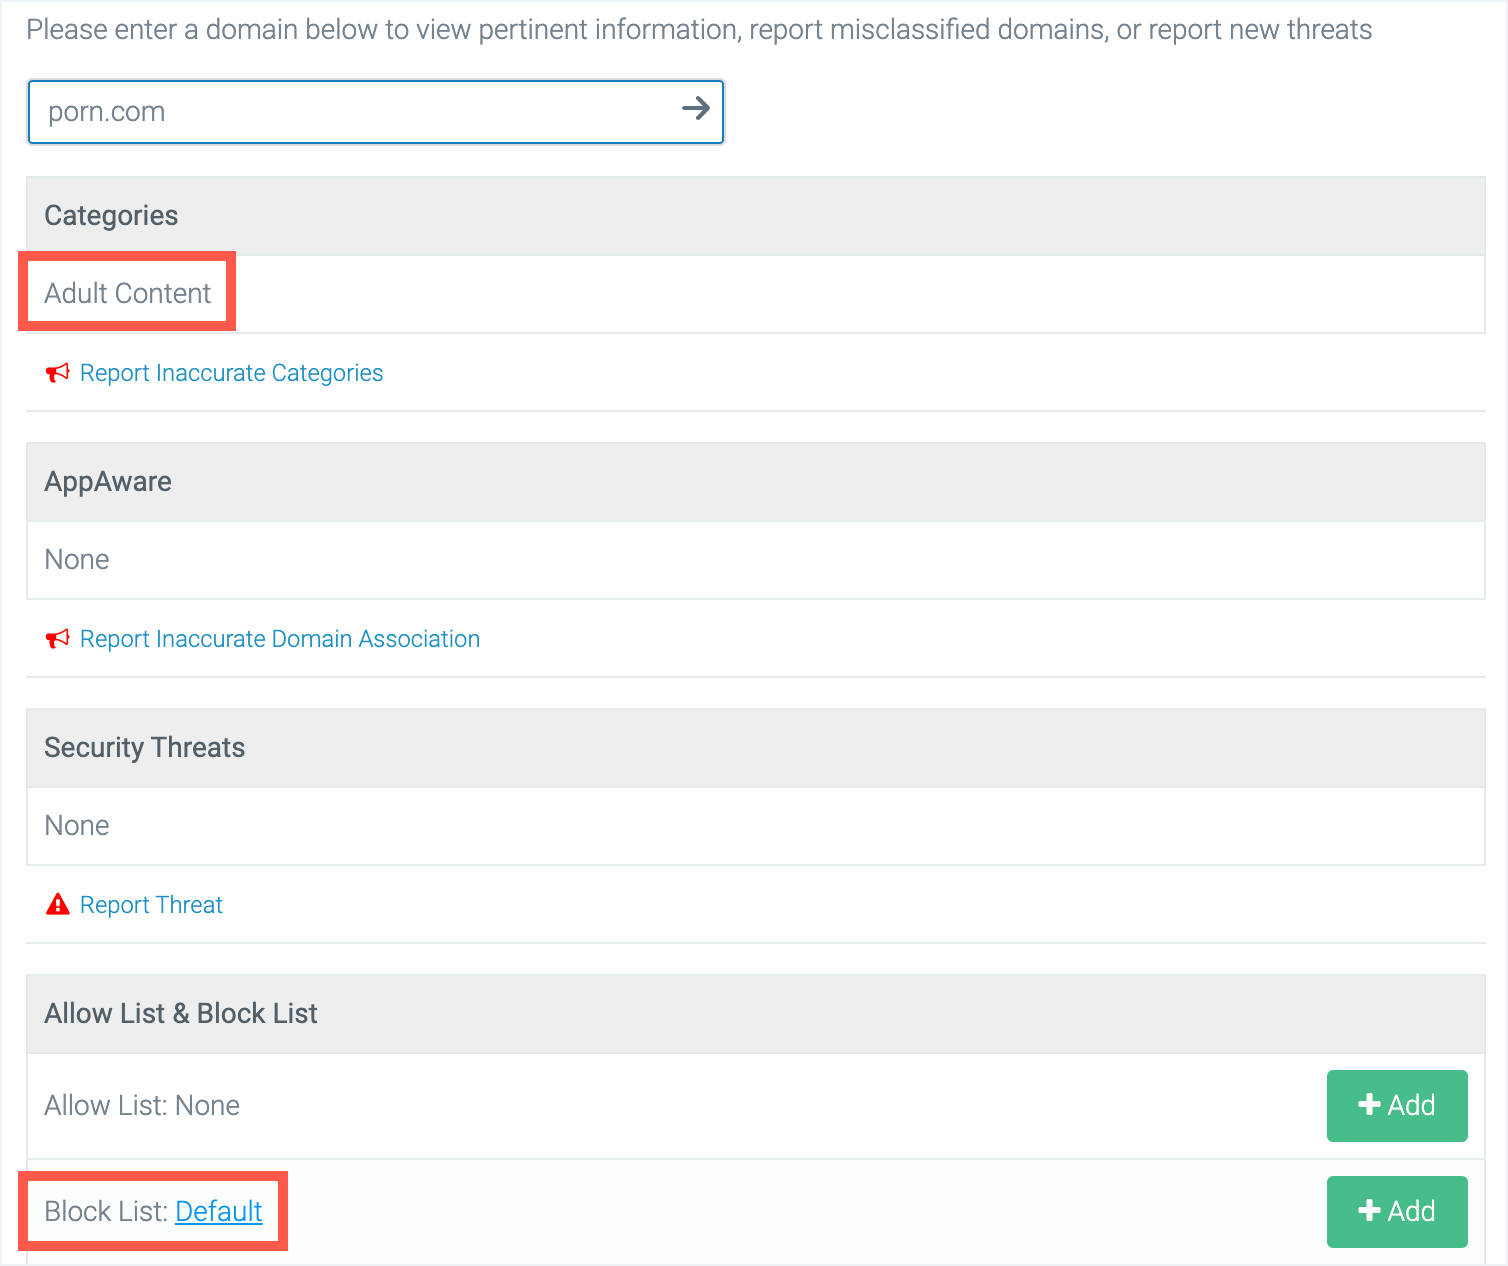Select the None value under Security Threats
This screenshot has width=1508, height=1266.
point(77,825)
